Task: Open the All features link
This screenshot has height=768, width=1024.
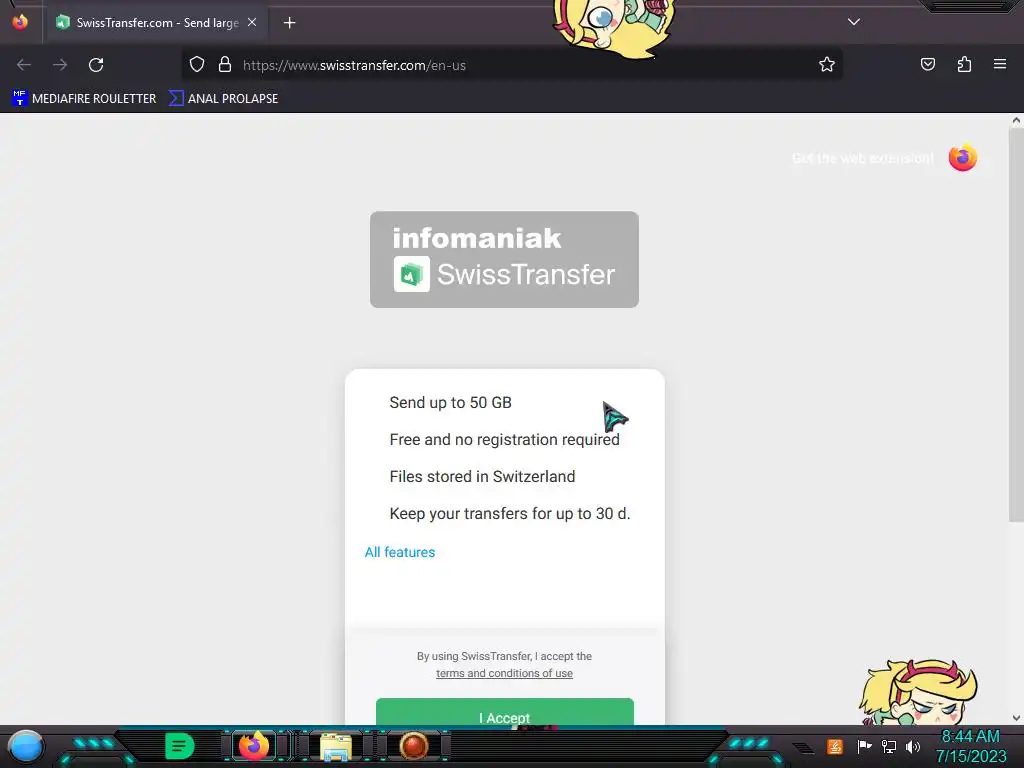Action: tap(400, 552)
